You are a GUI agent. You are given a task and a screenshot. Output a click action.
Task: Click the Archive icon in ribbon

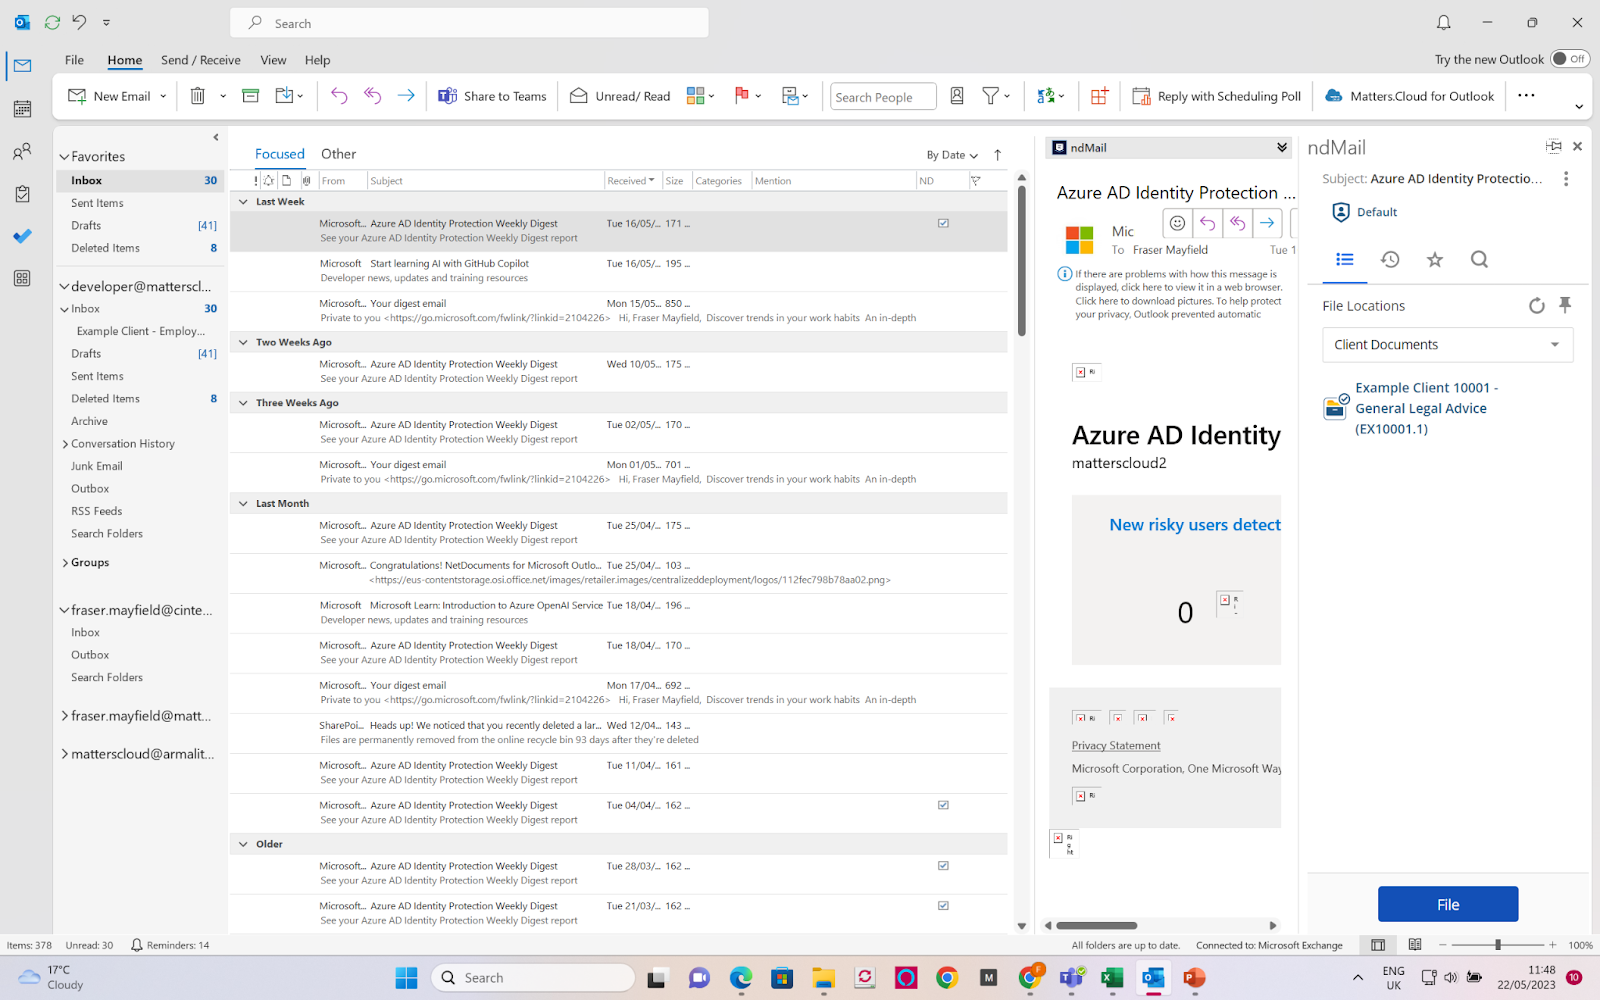[251, 96]
